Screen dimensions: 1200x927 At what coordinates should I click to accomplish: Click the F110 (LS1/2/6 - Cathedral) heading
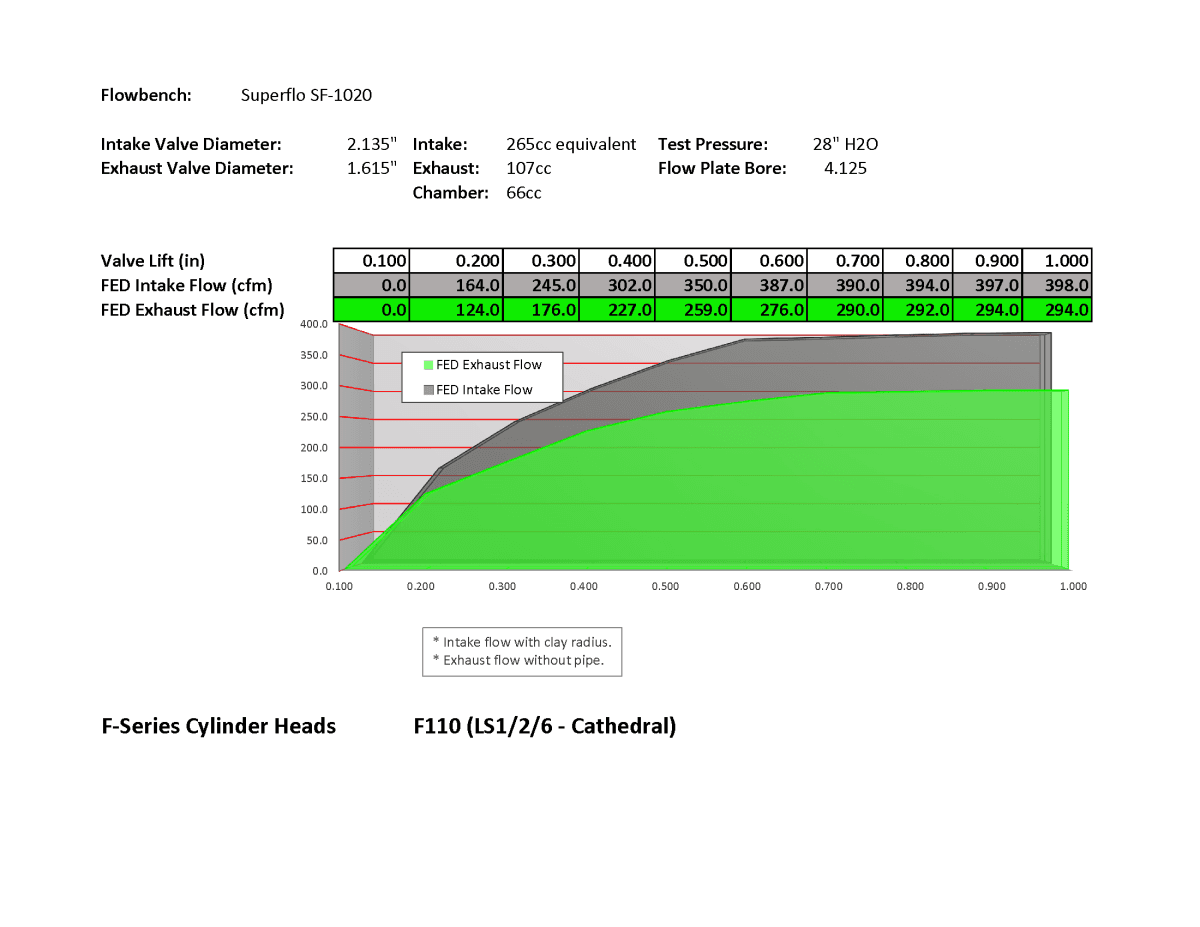pos(544,726)
